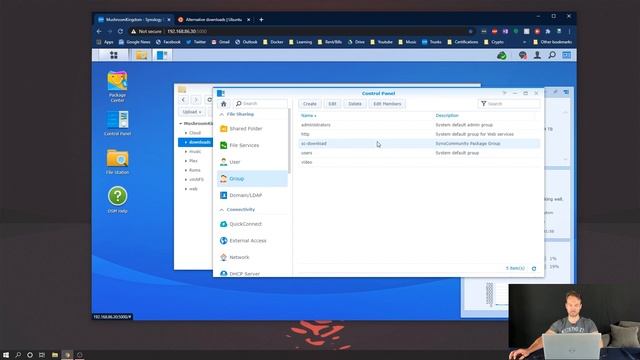Click the Create group button

click(309, 104)
